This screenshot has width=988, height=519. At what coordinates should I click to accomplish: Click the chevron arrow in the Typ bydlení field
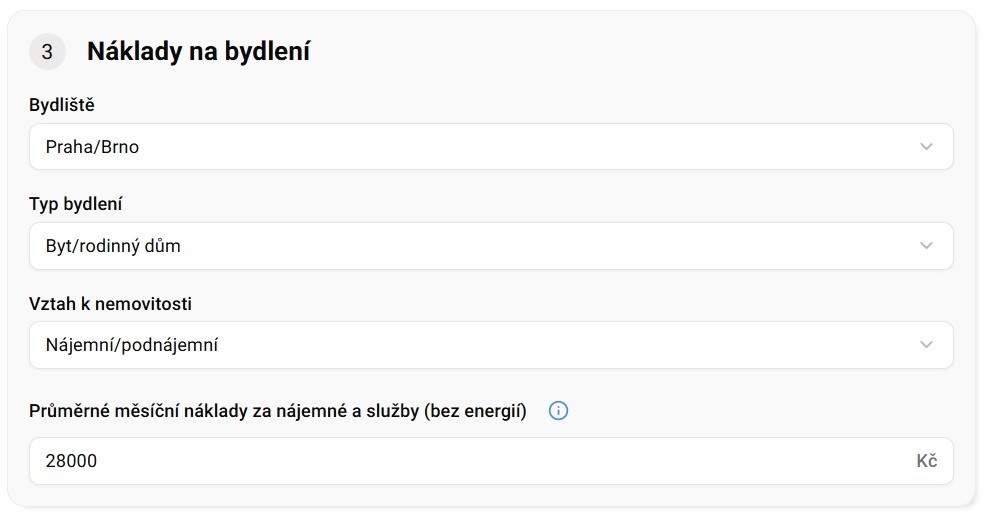tap(926, 246)
